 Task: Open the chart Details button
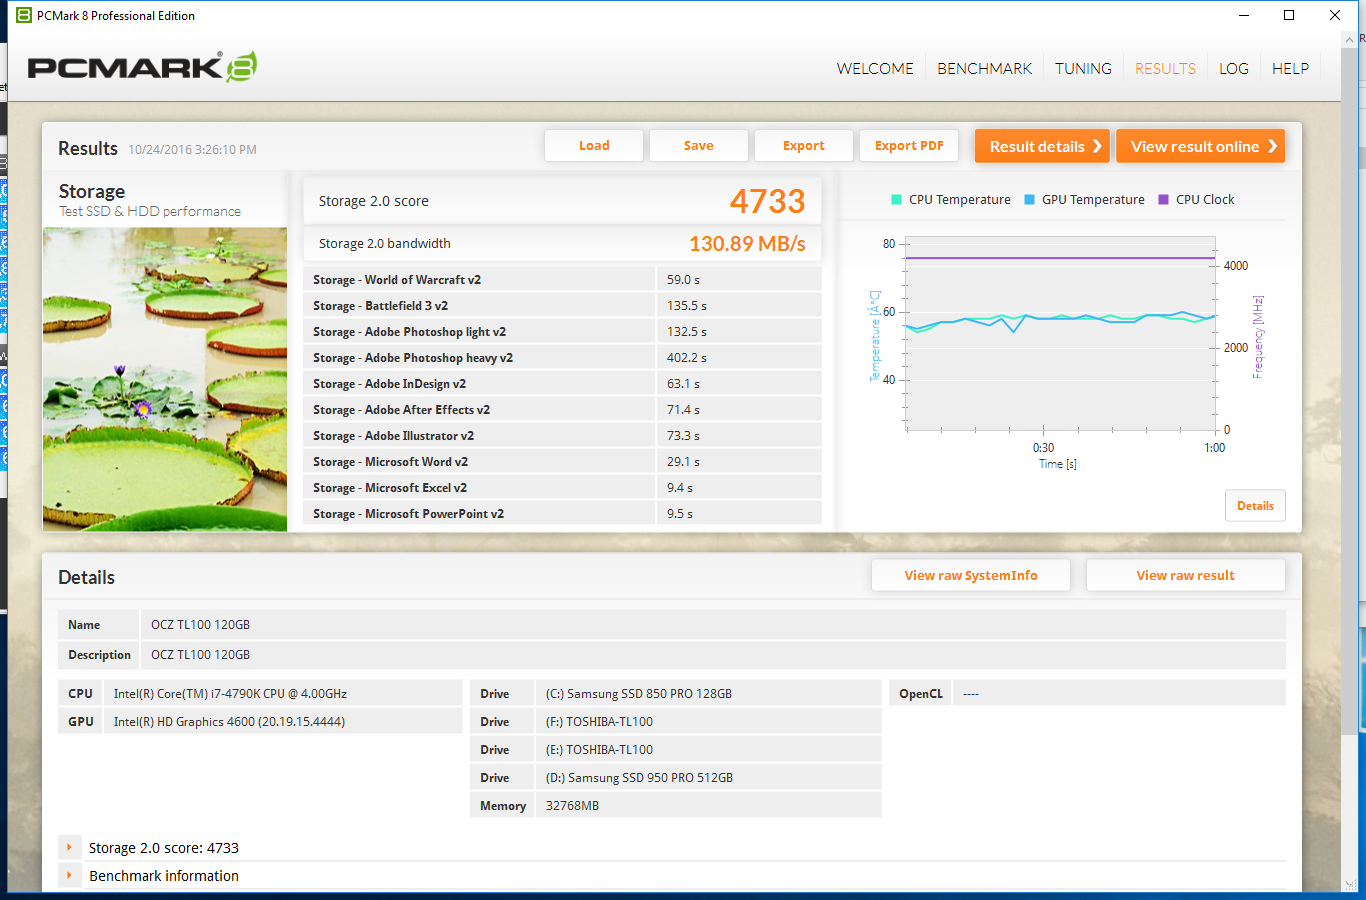tap(1254, 506)
